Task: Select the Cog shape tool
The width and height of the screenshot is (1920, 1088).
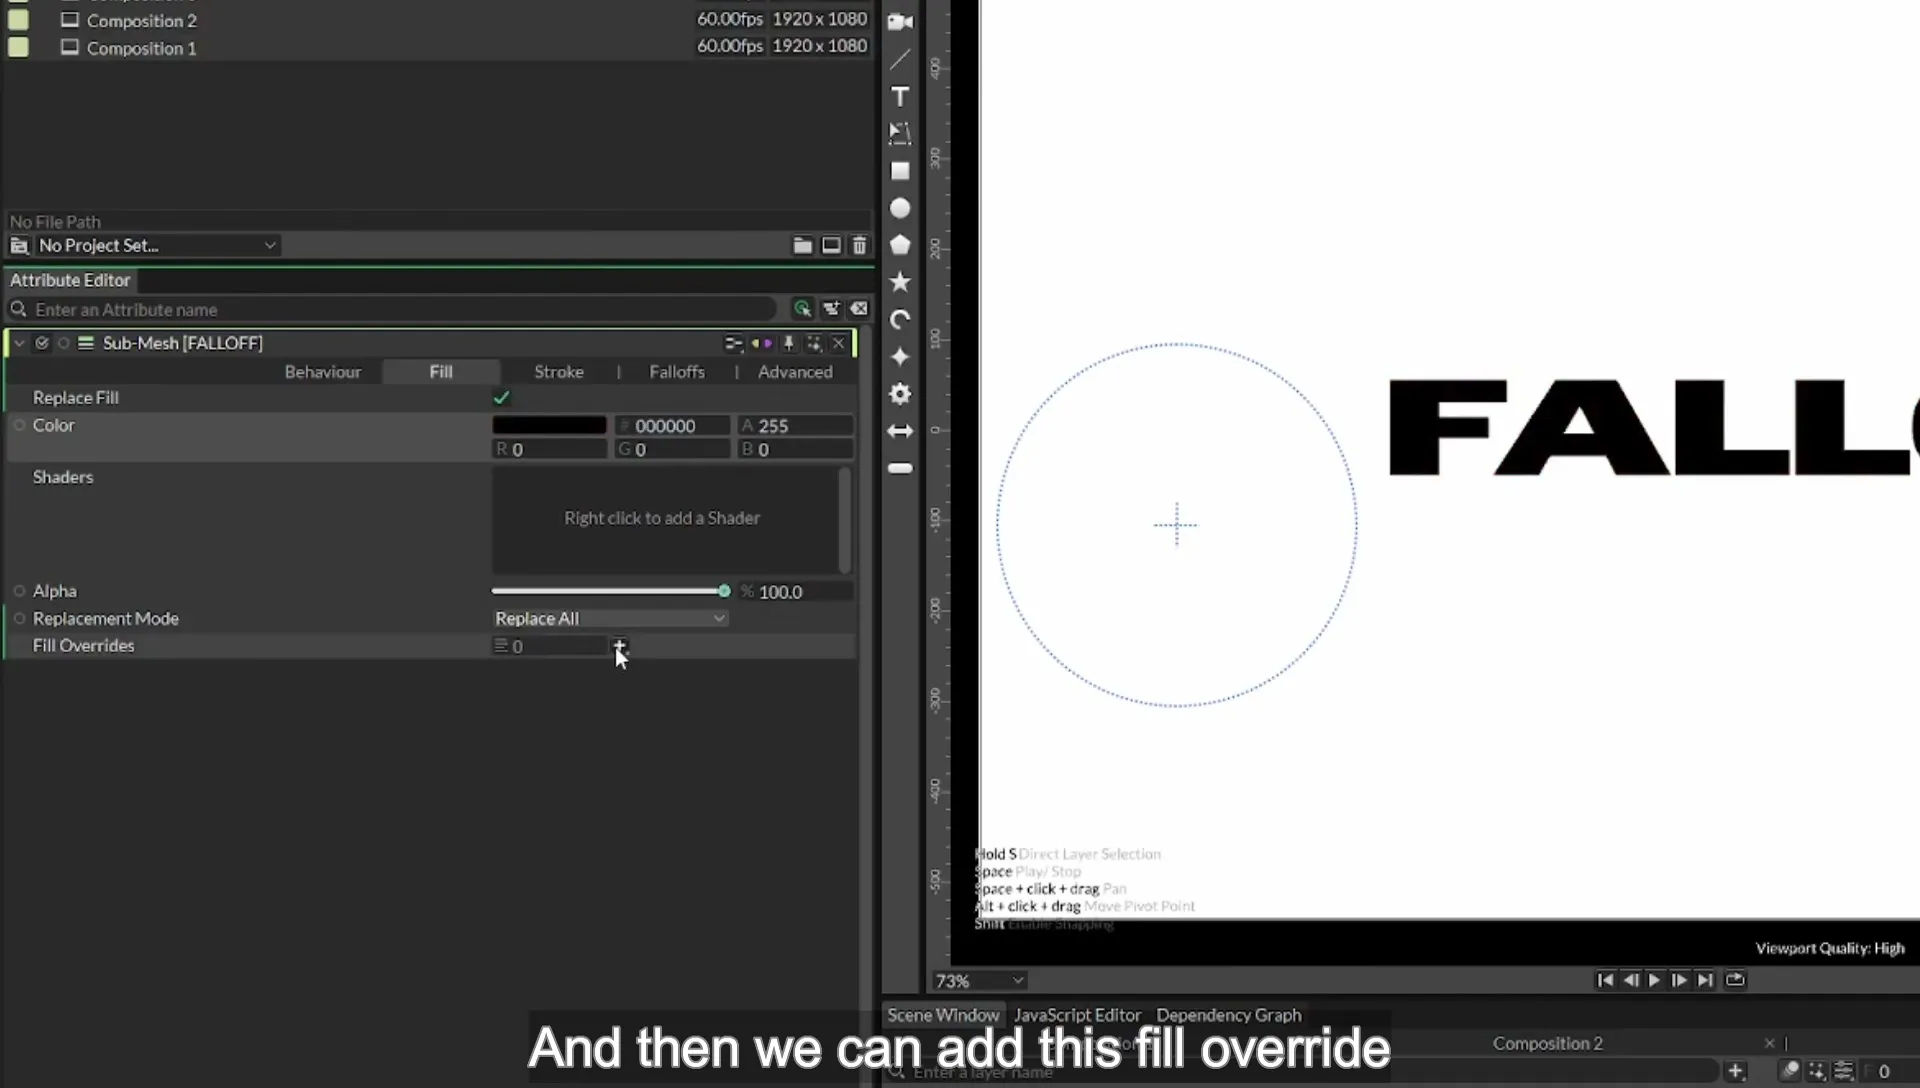Action: coord(900,394)
